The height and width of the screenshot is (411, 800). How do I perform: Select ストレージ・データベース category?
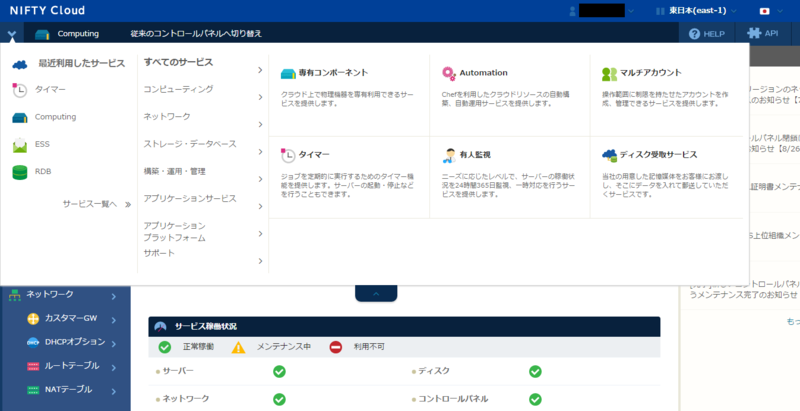190,144
